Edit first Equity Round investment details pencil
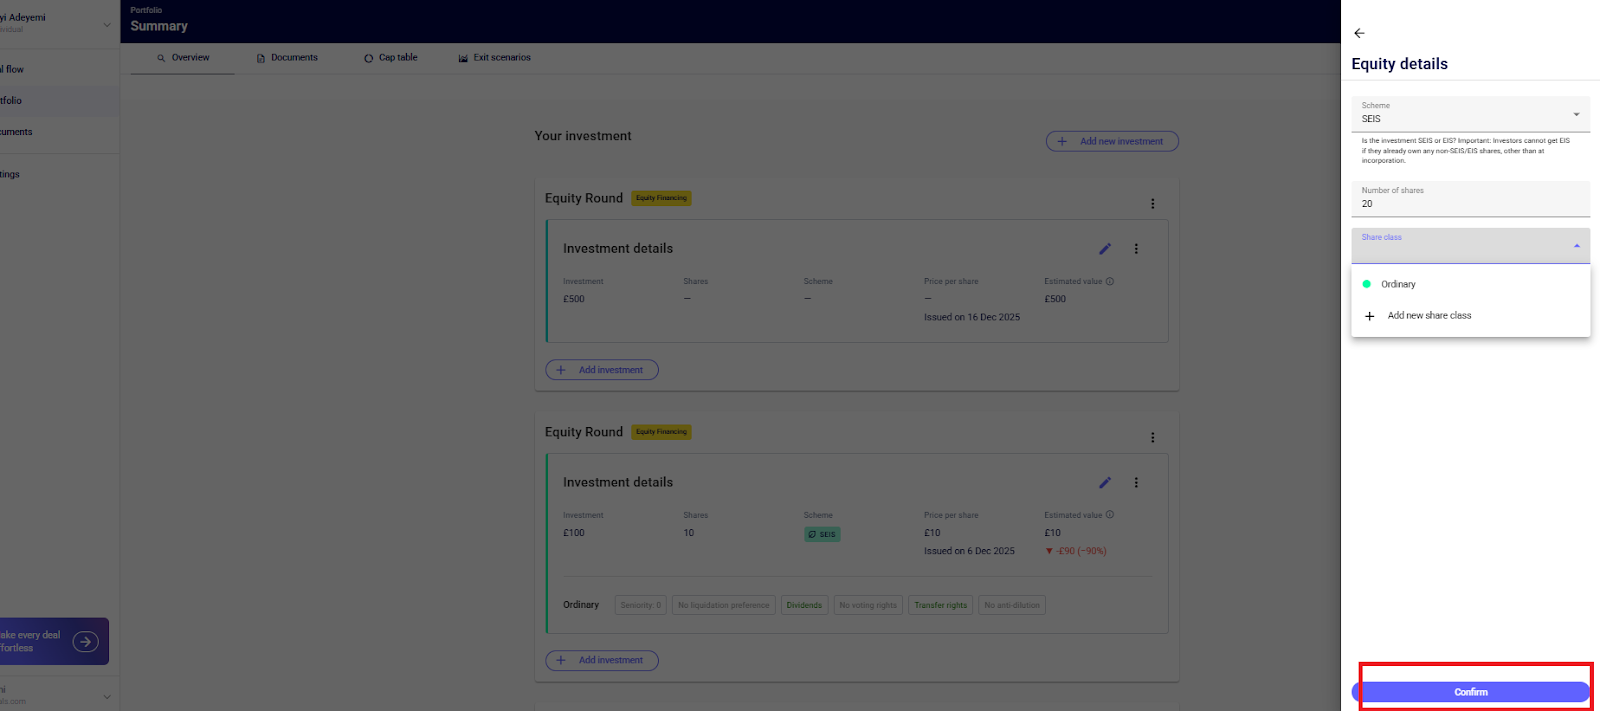 coord(1105,249)
